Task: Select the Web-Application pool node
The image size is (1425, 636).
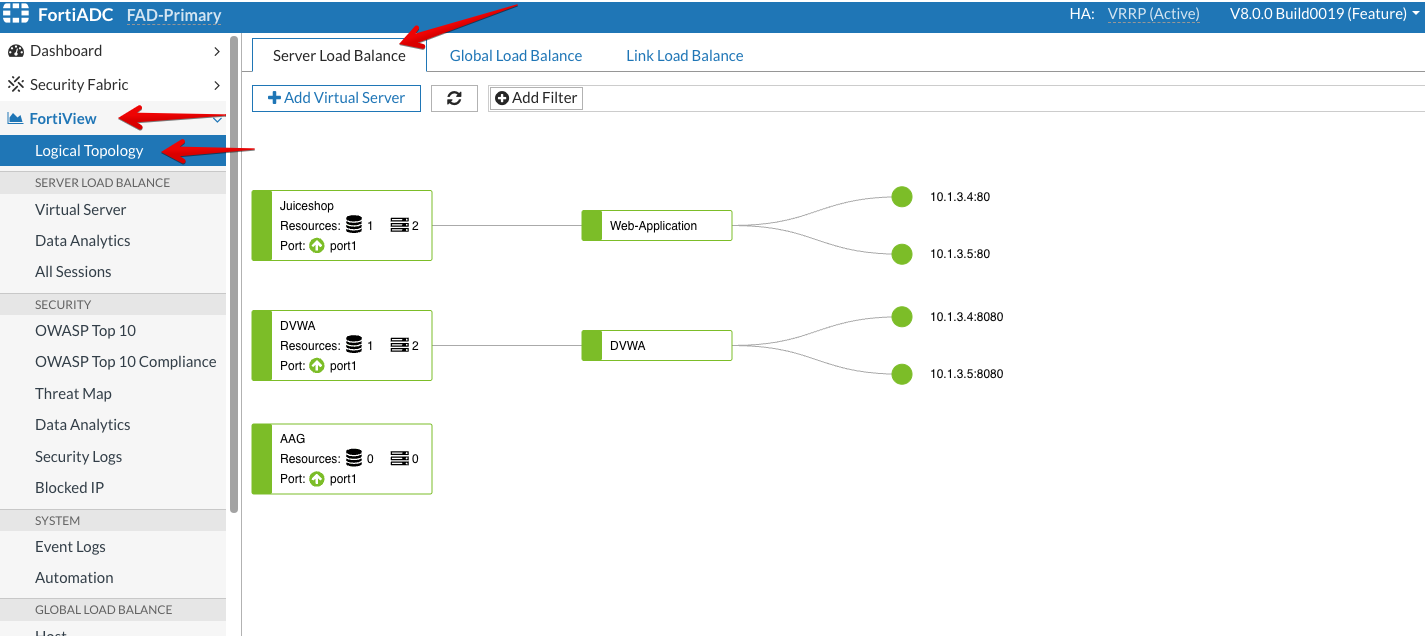Action: click(x=657, y=226)
